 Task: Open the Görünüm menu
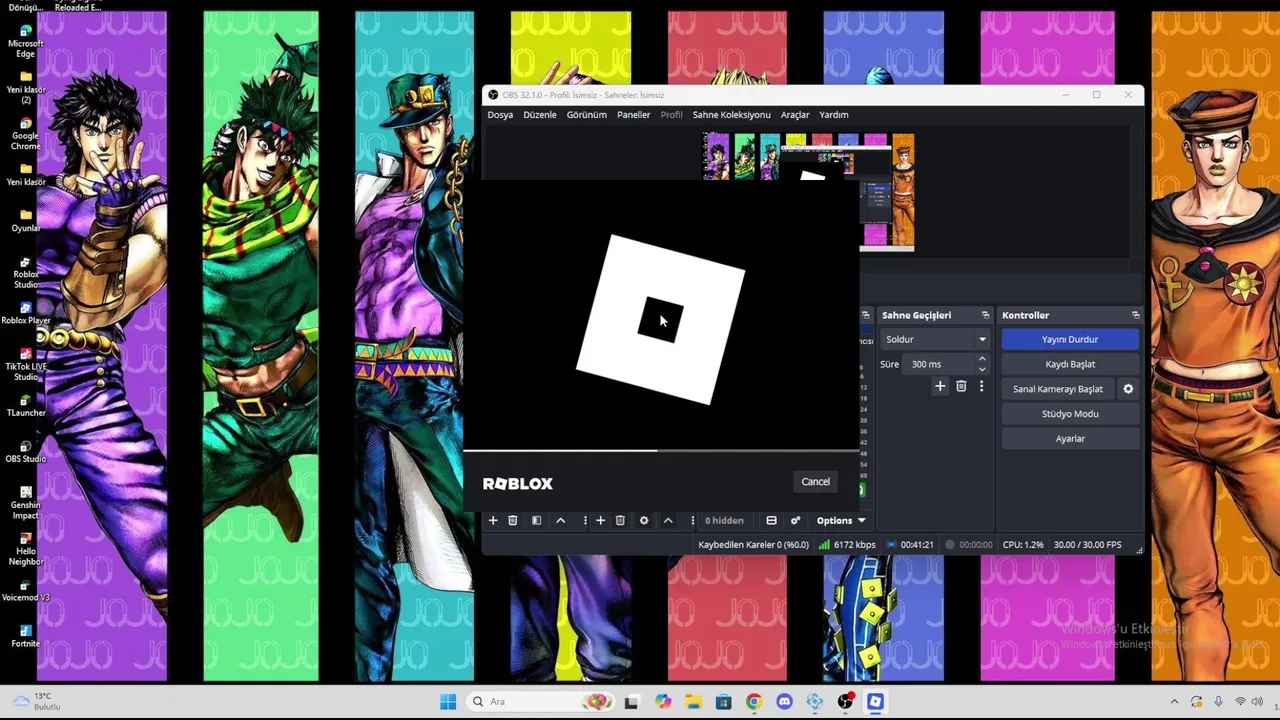(587, 115)
